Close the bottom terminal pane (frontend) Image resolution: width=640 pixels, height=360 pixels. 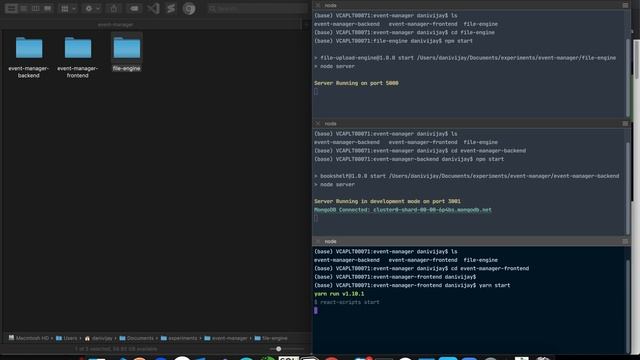pyautogui.click(x=318, y=241)
